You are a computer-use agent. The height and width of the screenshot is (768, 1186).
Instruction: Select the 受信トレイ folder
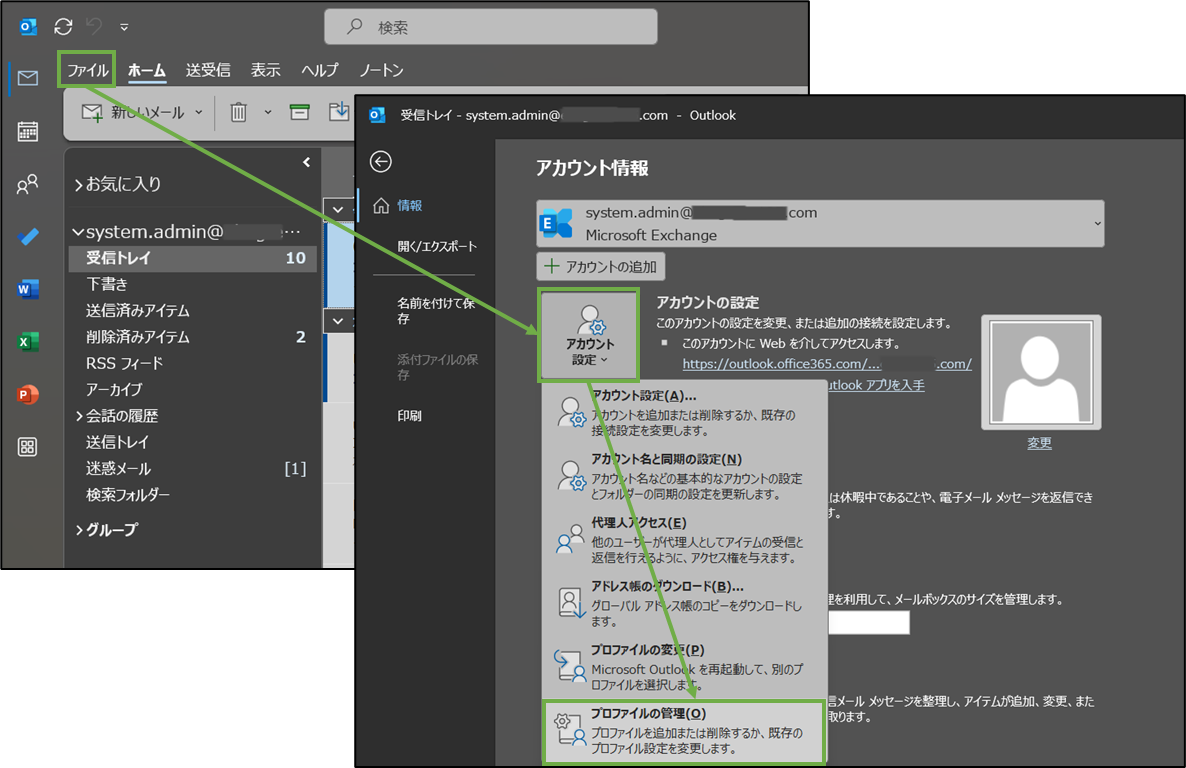(193, 258)
